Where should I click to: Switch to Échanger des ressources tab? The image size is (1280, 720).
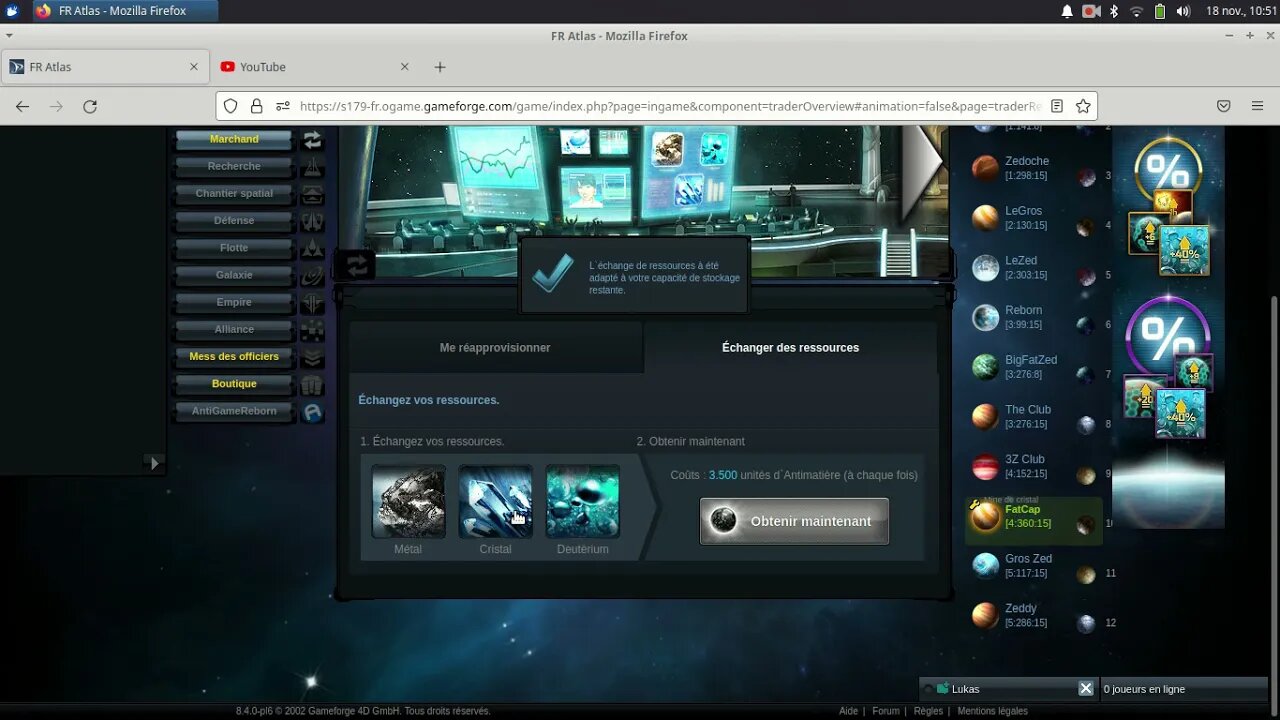pyautogui.click(x=790, y=348)
